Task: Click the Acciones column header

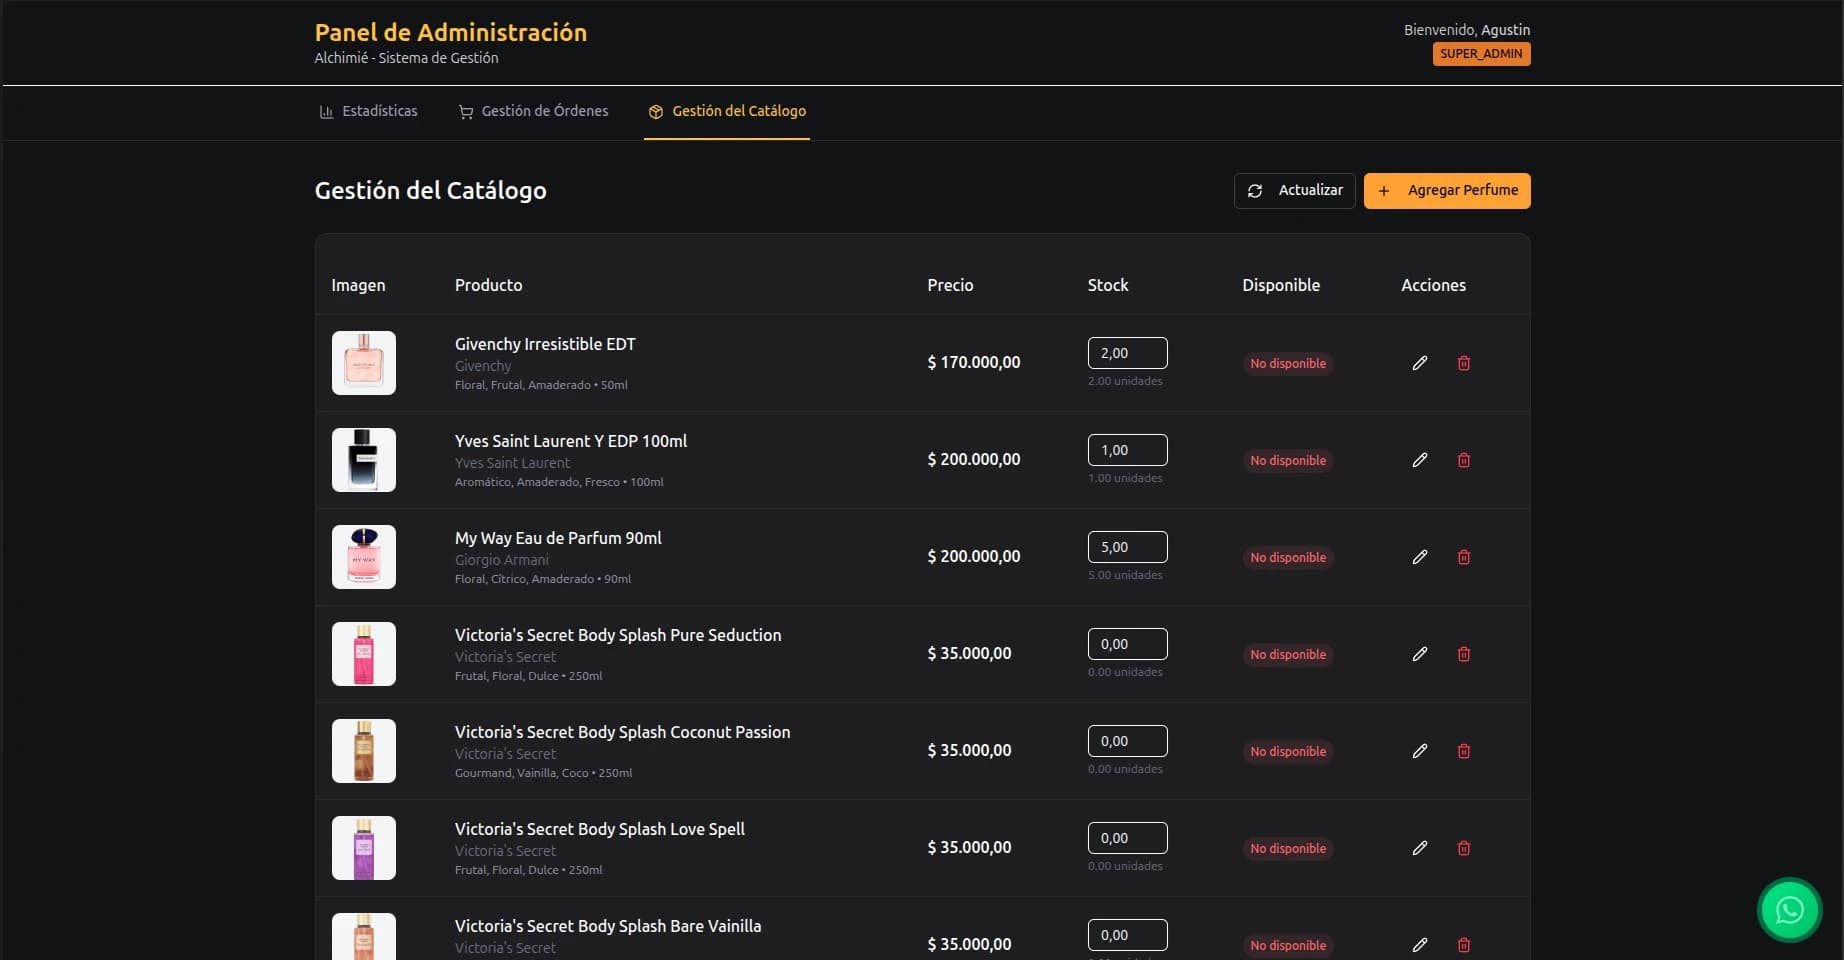Action: [1433, 285]
